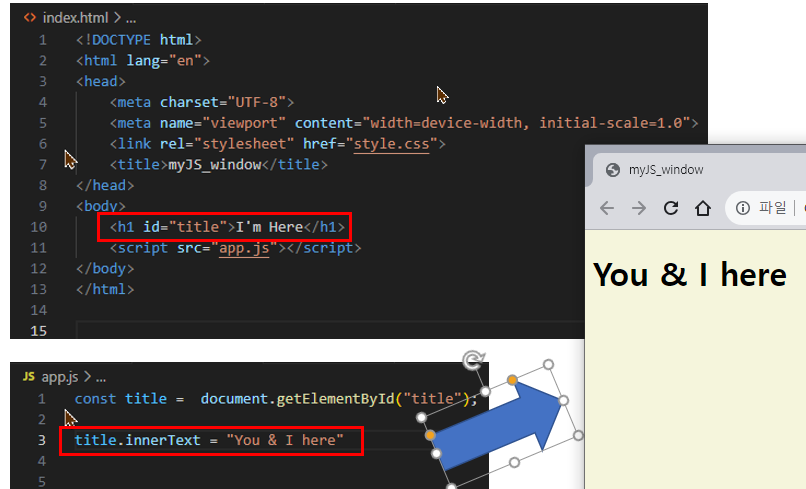Click the h1 id="title" line
Image resolution: width=806 pixels, height=489 pixels.
click(227, 227)
